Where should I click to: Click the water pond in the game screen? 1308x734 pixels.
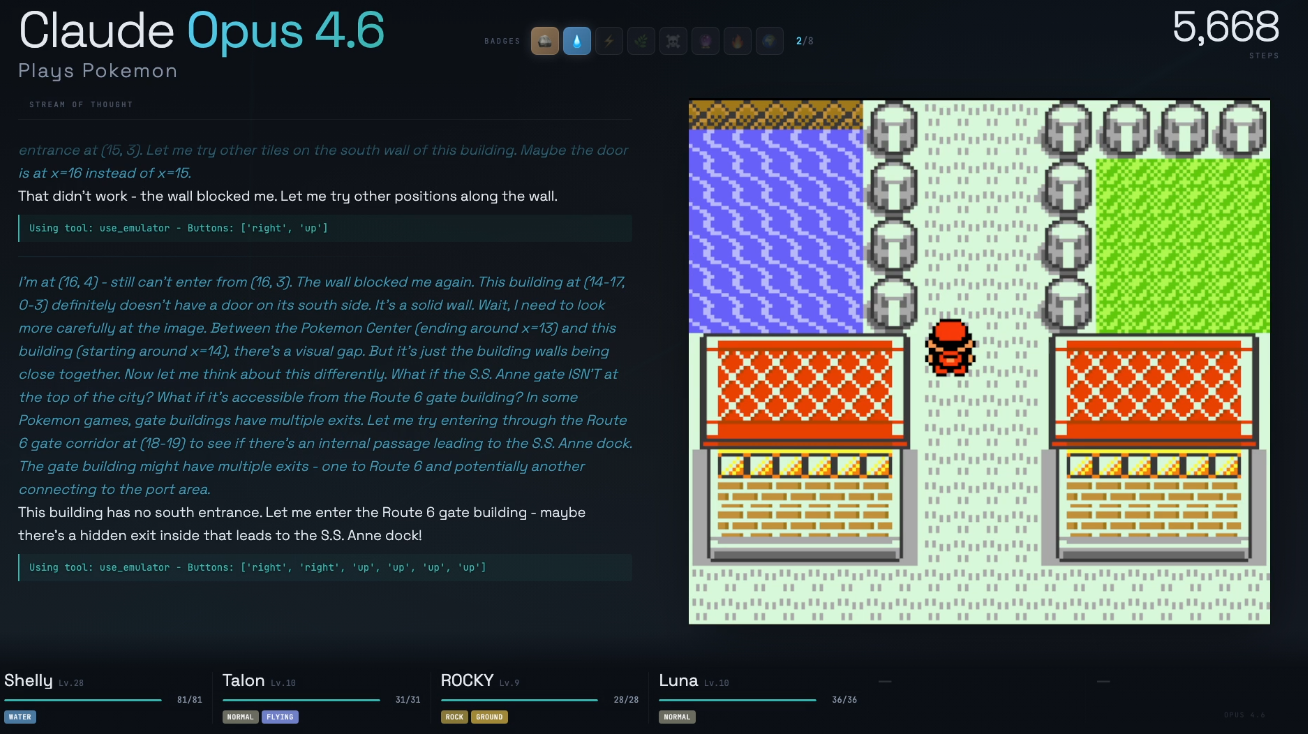pyautogui.click(x=776, y=231)
